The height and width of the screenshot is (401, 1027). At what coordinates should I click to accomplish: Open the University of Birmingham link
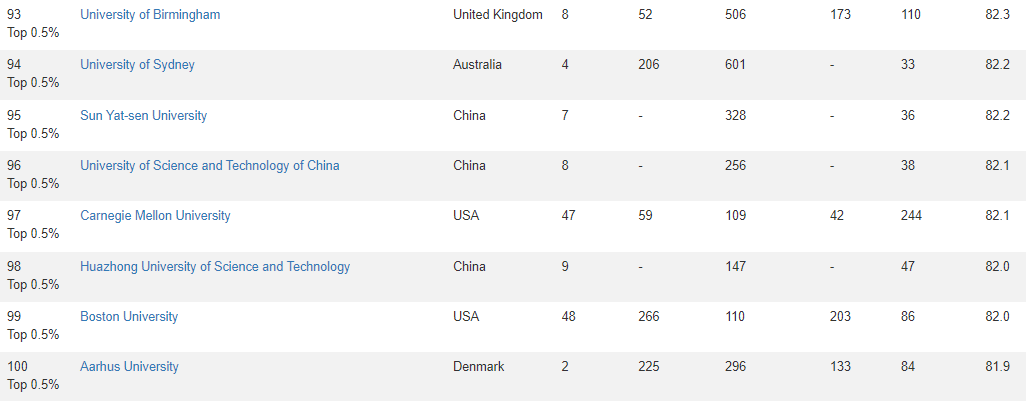(x=150, y=14)
